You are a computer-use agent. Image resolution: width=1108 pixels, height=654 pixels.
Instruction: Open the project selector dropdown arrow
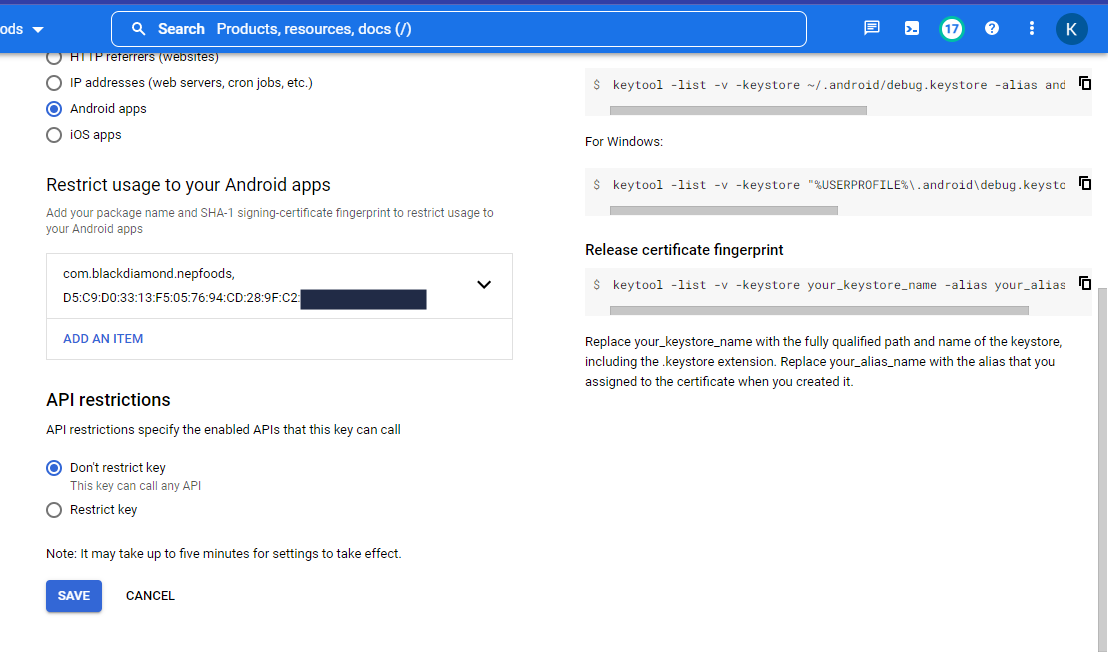tap(36, 28)
